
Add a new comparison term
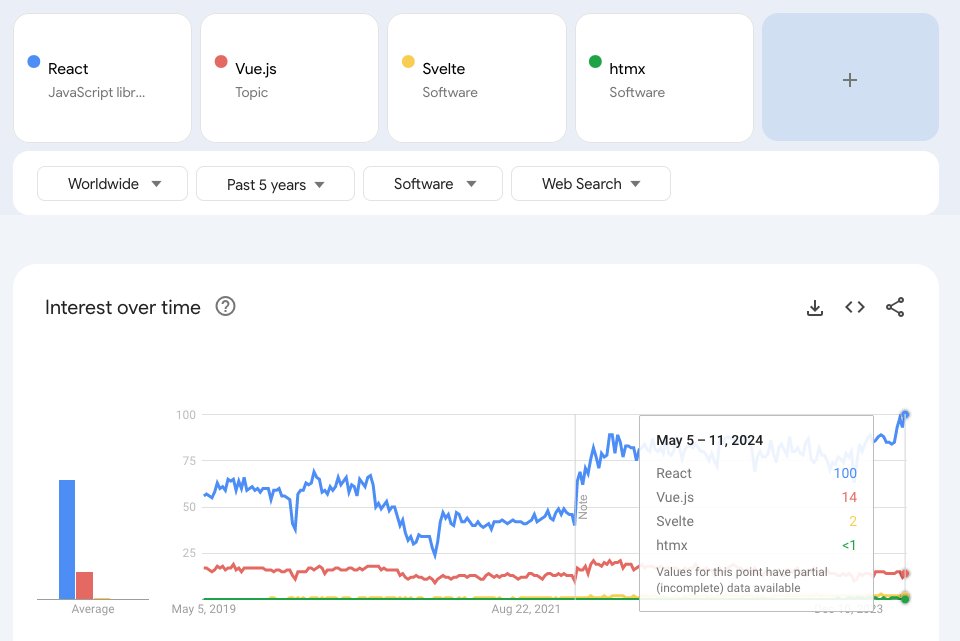coord(850,78)
